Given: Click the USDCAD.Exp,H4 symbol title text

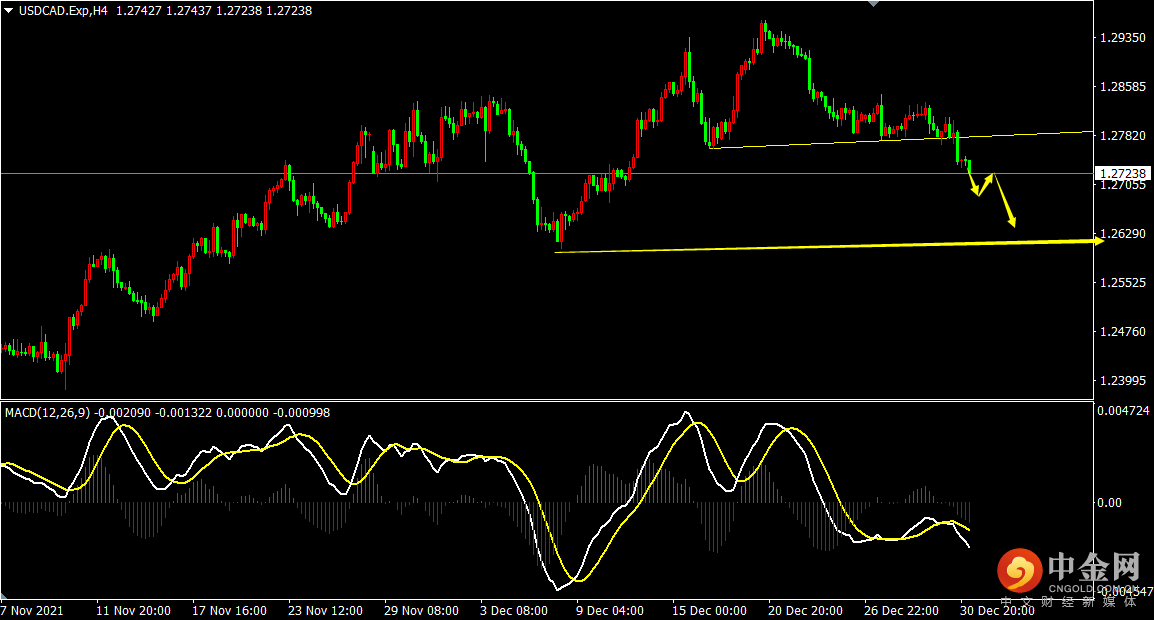Looking at the screenshot, I should coord(63,11).
